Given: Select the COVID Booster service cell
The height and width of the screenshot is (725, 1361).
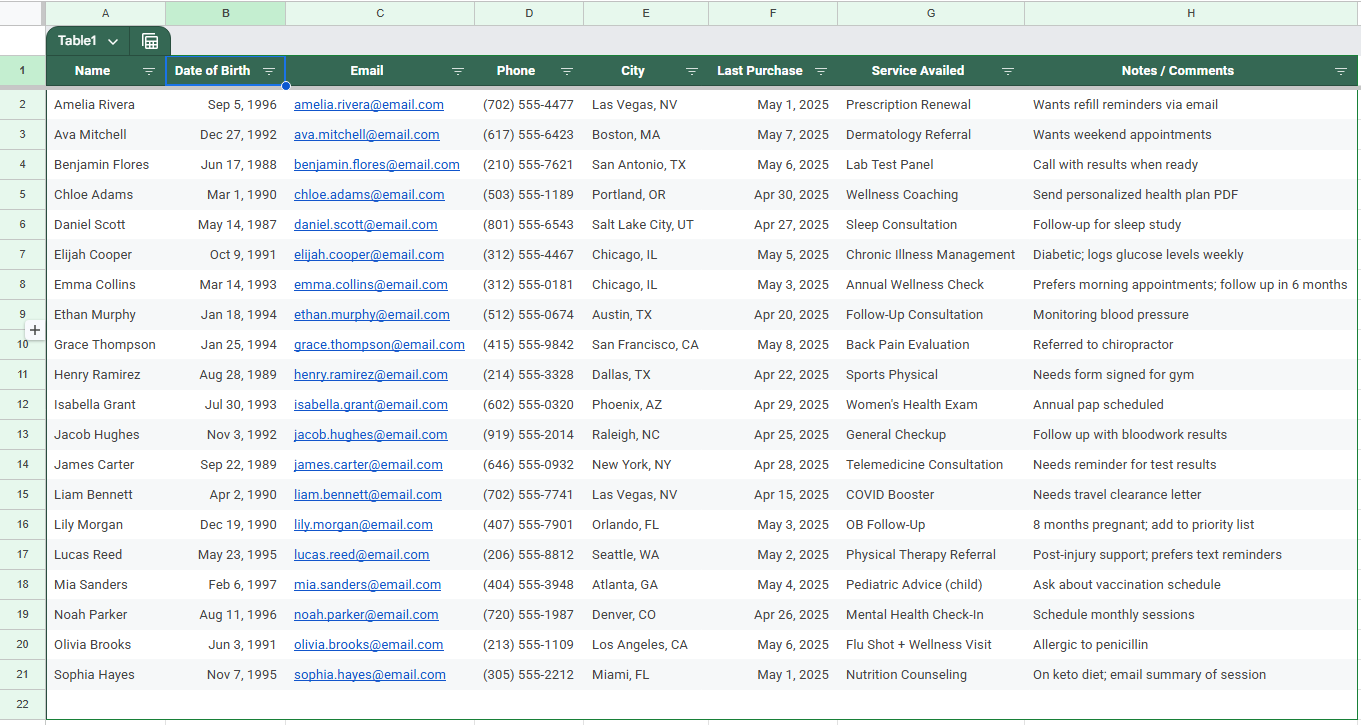Looking at the screenshot, I should point(931,495).
